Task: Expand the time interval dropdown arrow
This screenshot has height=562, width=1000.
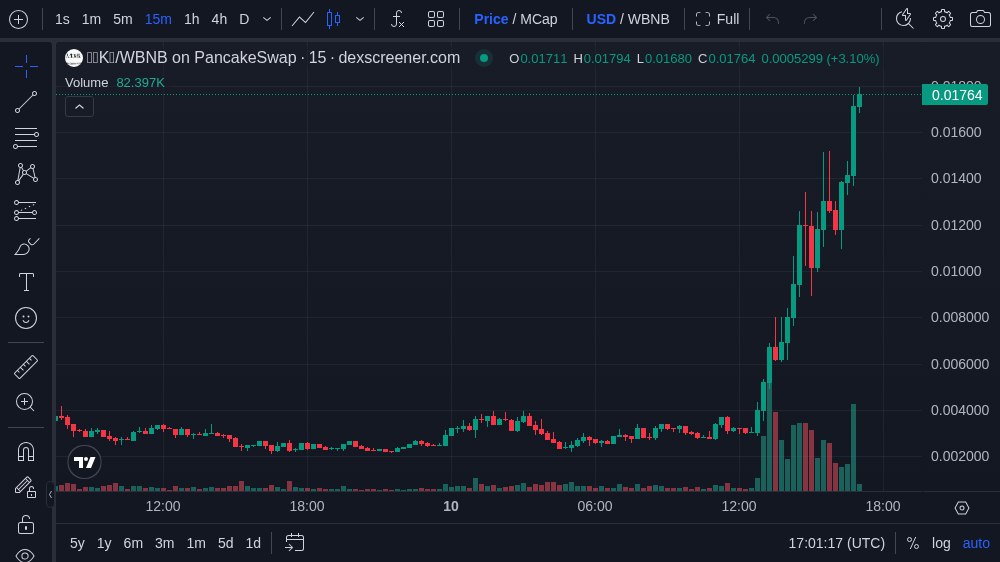Action: [267, 19]
